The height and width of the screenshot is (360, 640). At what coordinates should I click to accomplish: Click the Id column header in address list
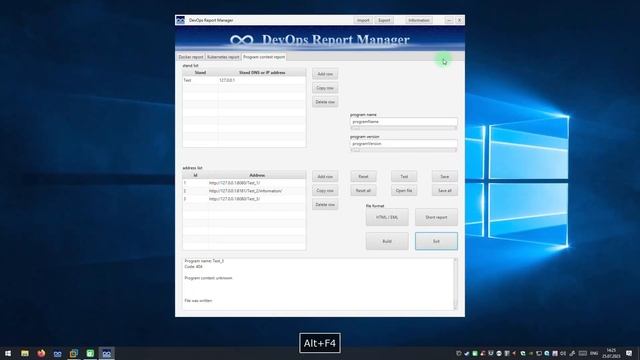[x=195, y=175]
